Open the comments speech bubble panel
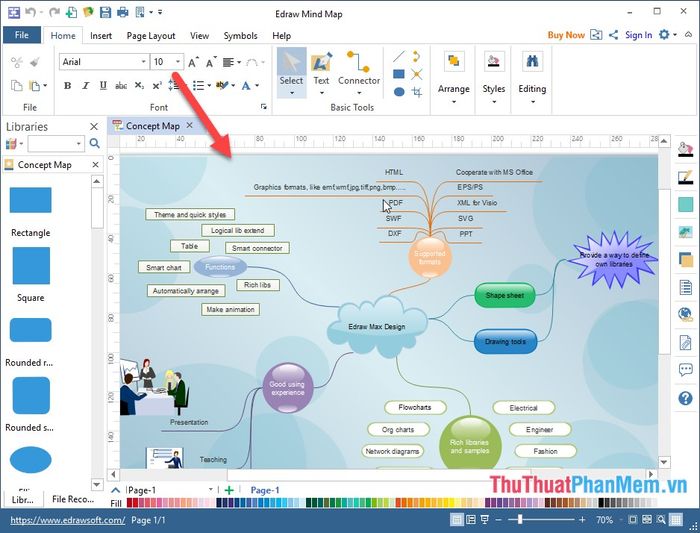The width and height of the screenshot is (700, 533). (685, 370)
